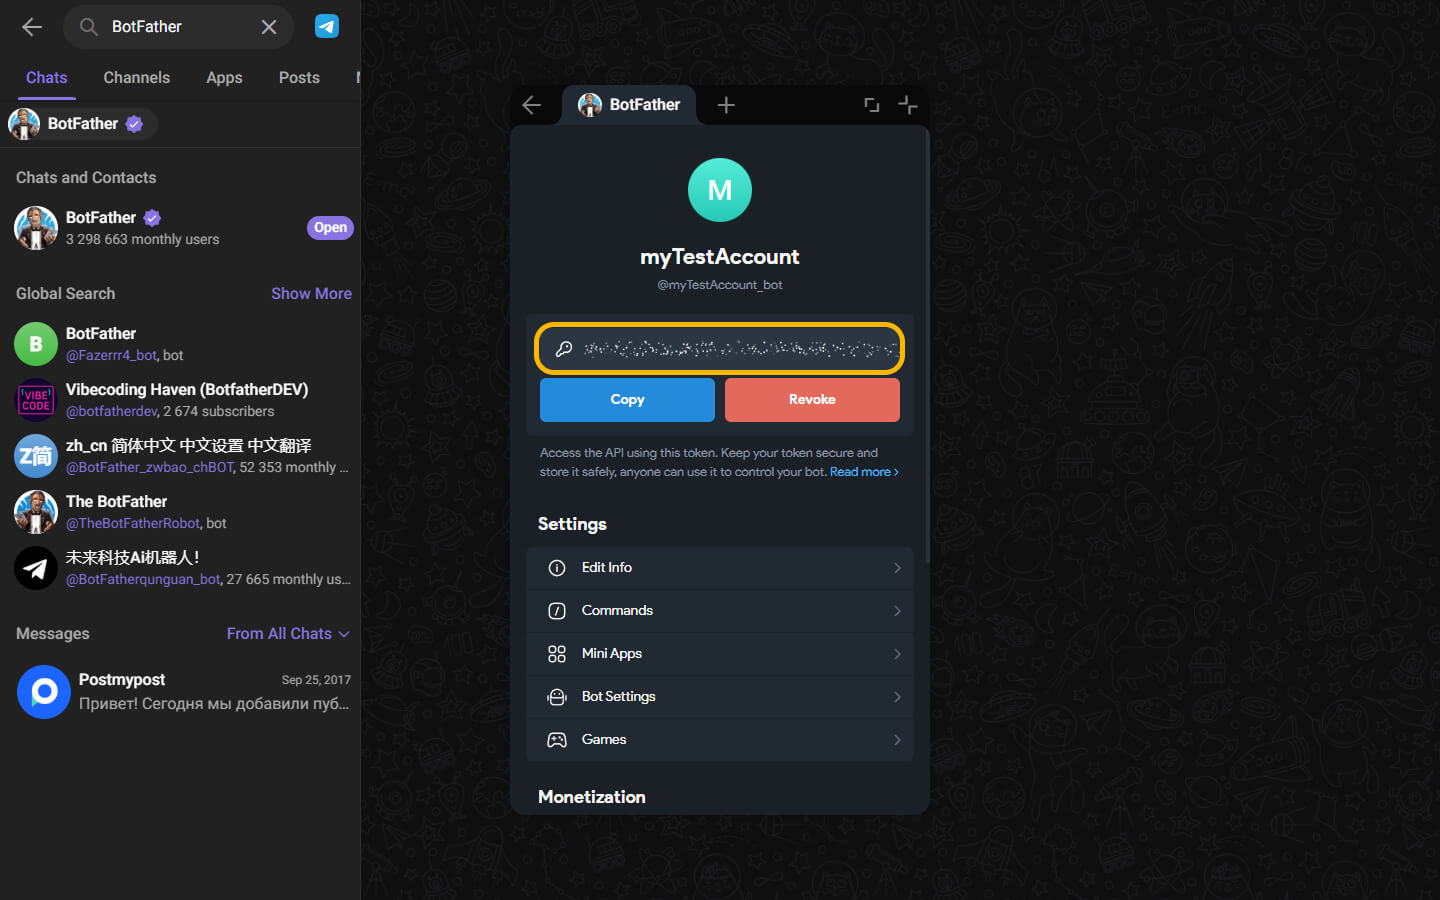1440x900 pixels.
Task: Open the From All Chats dropdown
Action: 288,634
